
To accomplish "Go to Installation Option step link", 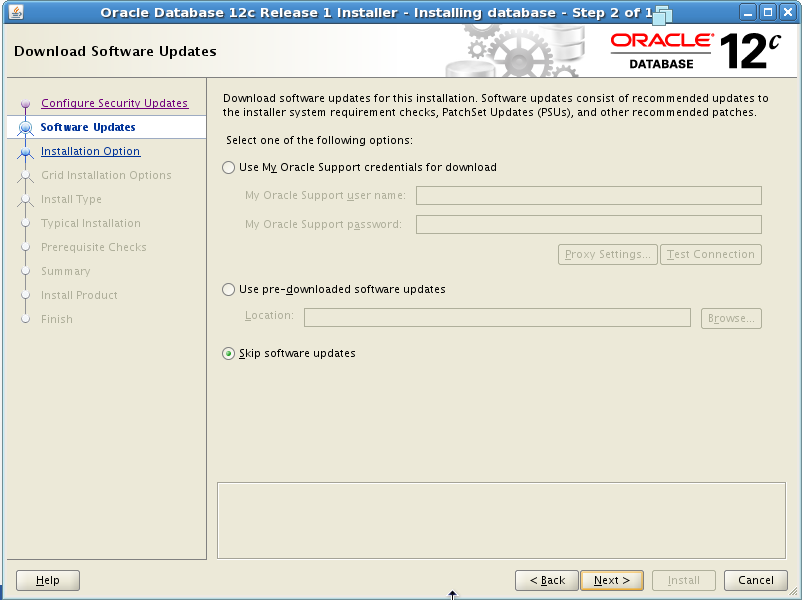I will click(91, 151).
